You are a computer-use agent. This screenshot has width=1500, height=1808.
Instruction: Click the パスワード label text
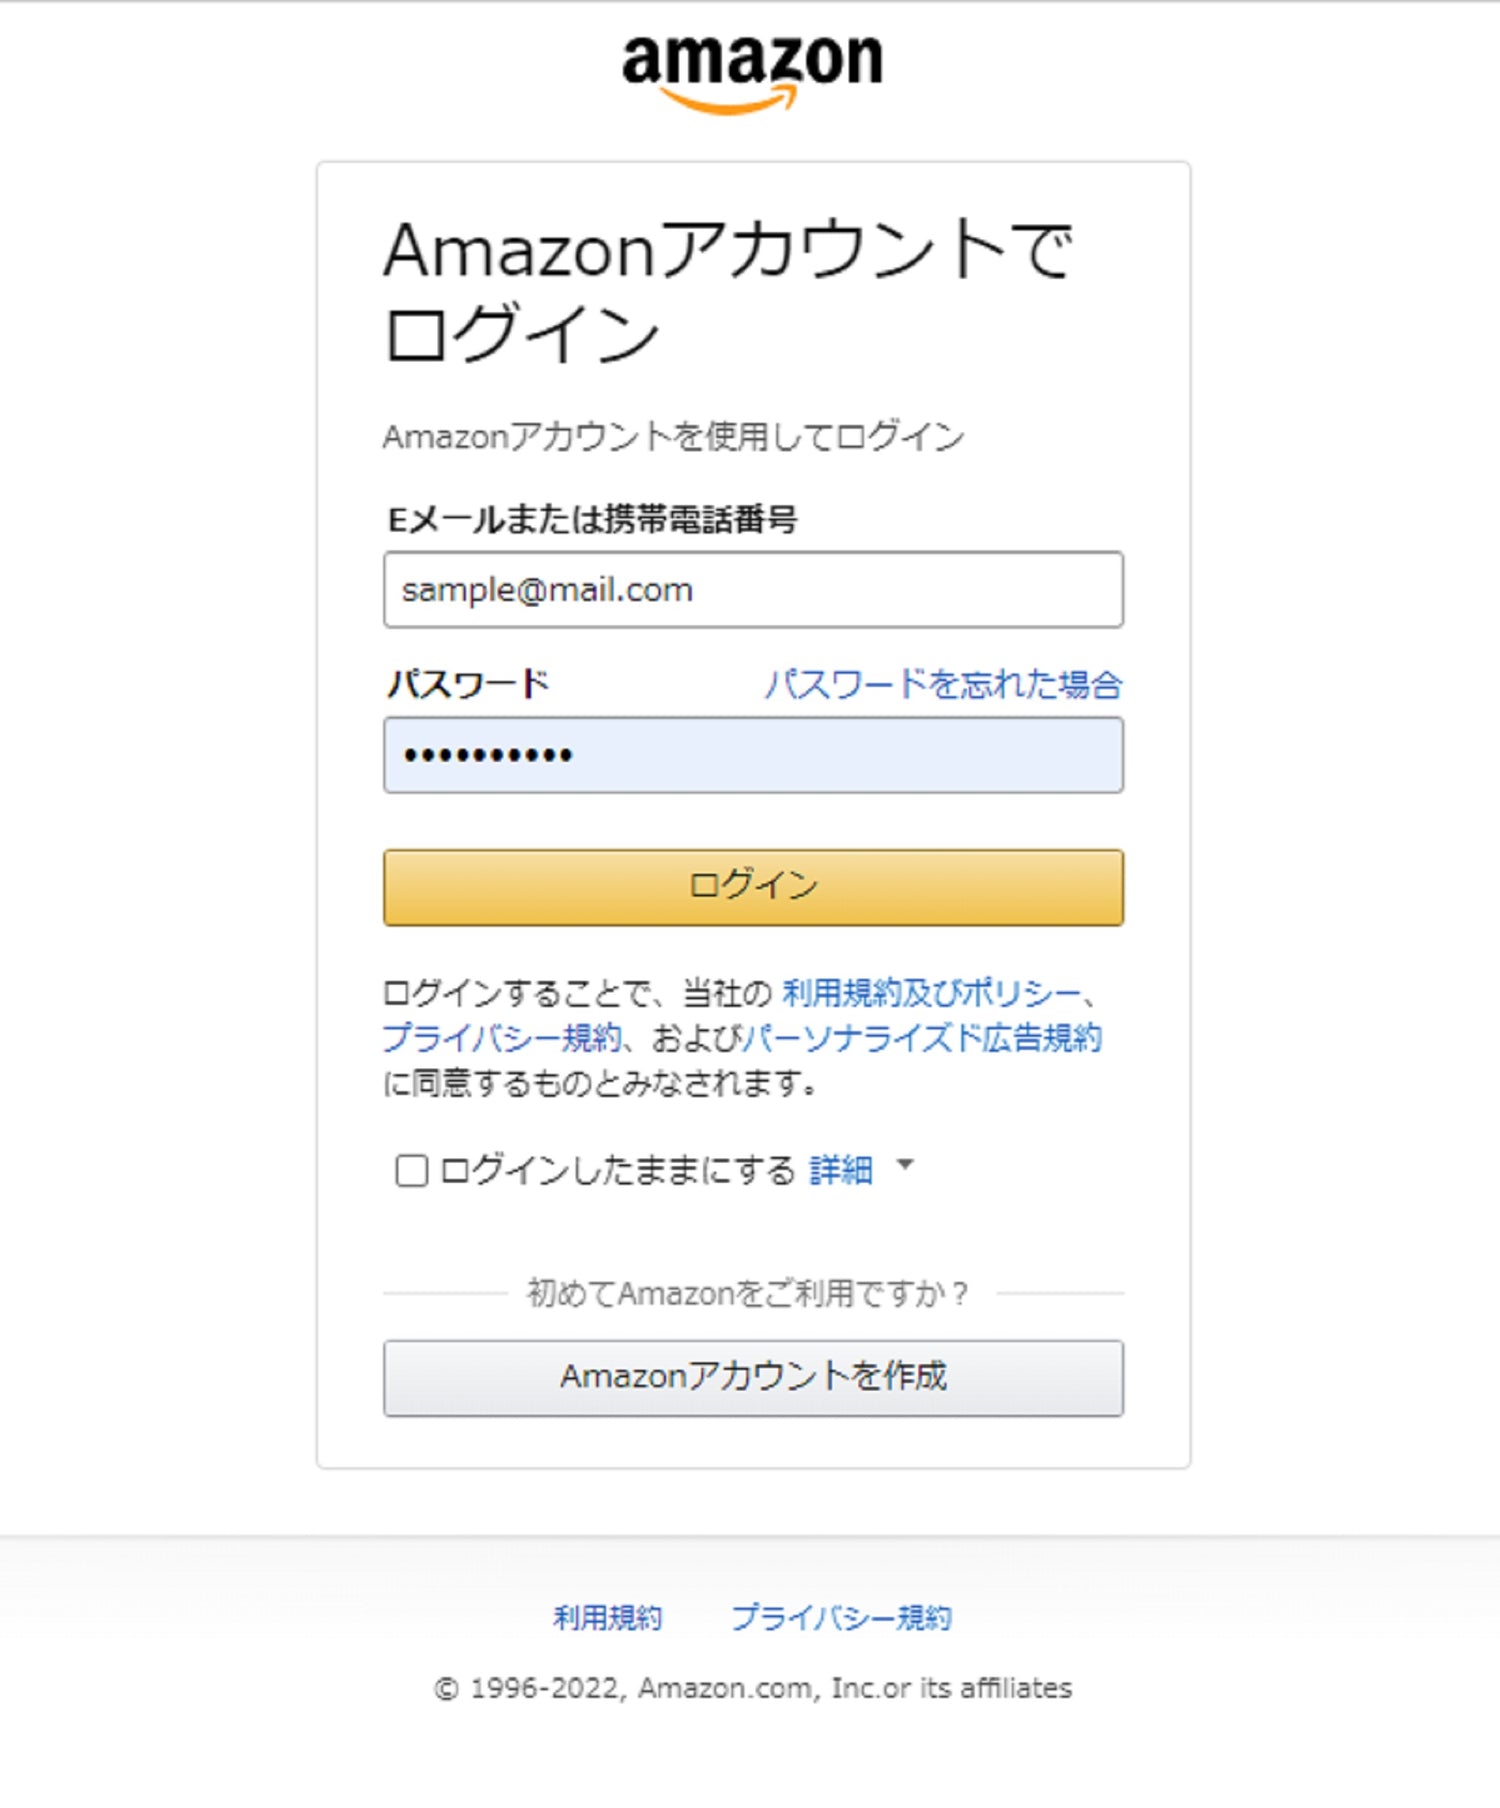468,685
